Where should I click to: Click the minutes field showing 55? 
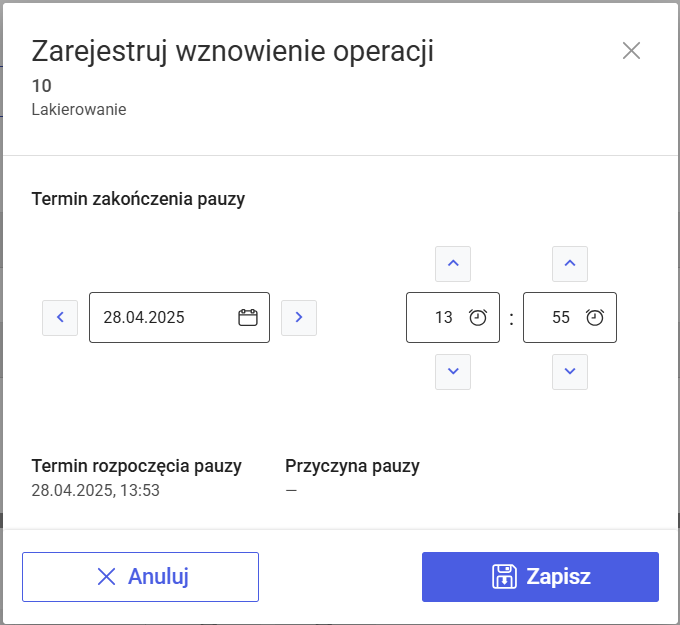(x=558, y=318)
